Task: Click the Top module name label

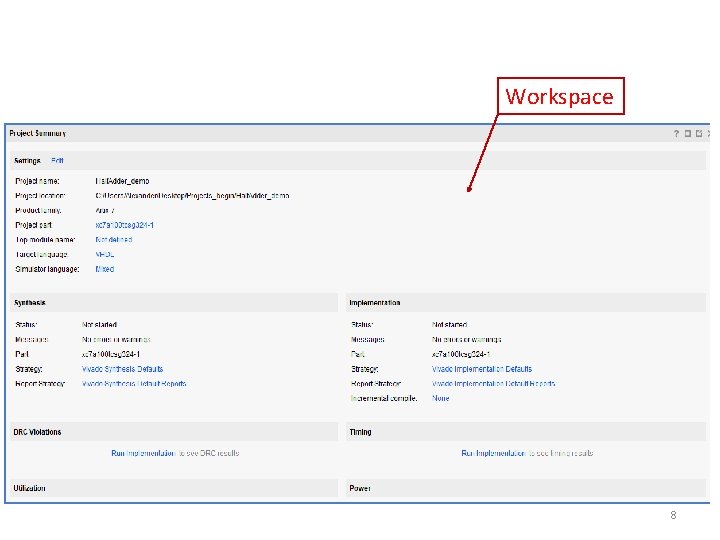Action: coord(45,240)
